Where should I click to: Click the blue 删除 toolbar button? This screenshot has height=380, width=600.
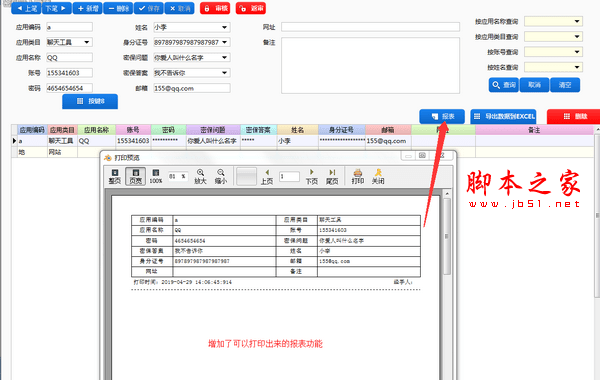point(118,8)
